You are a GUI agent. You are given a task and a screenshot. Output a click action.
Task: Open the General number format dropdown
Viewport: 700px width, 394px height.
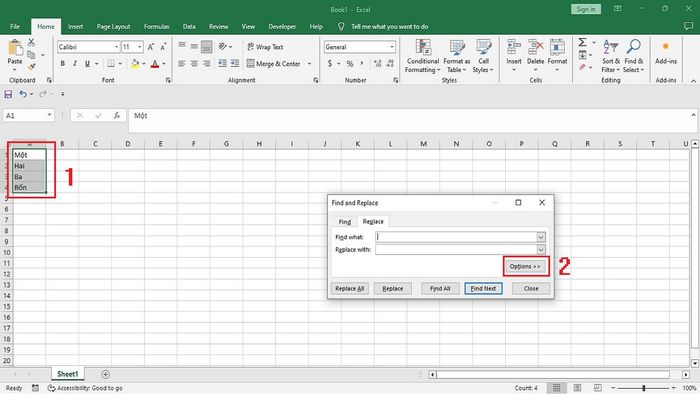point(392,47)
